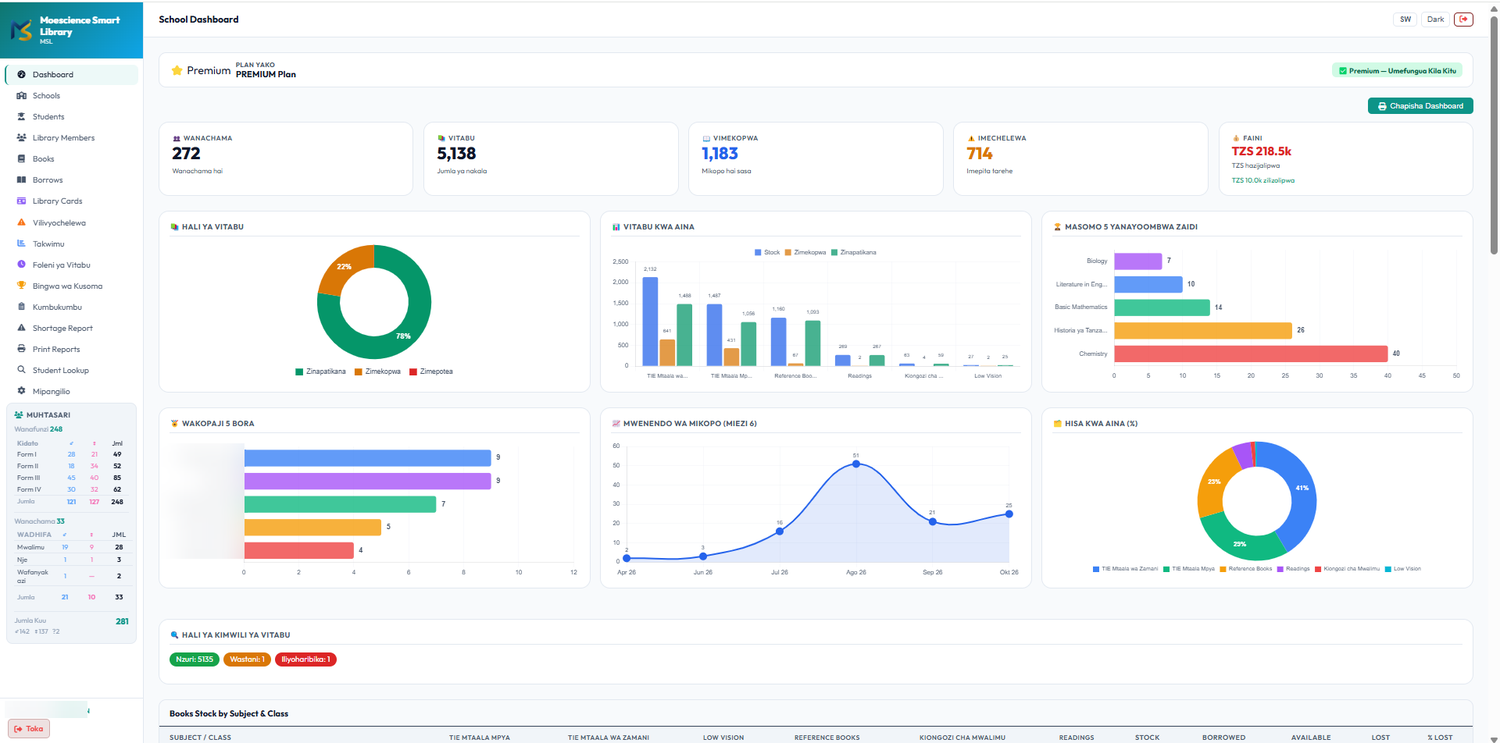Toggle Zimepotea legend in Hali ya Vitabu chart
The image size is (1500, 743).
click(431, 371)
